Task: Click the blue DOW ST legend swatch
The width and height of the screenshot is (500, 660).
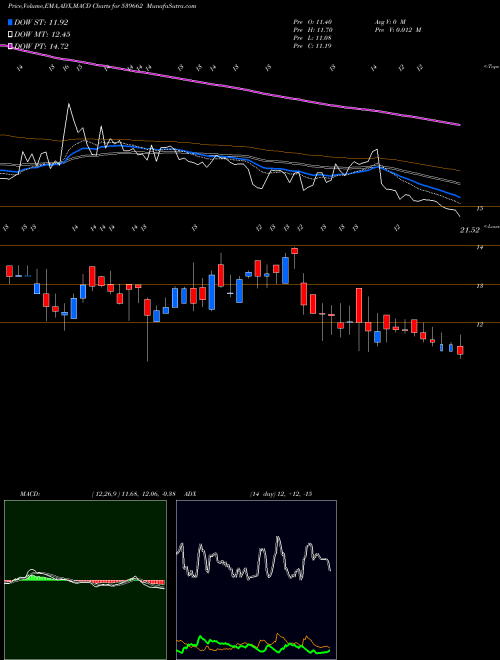Action: click(x=11, y=22)
